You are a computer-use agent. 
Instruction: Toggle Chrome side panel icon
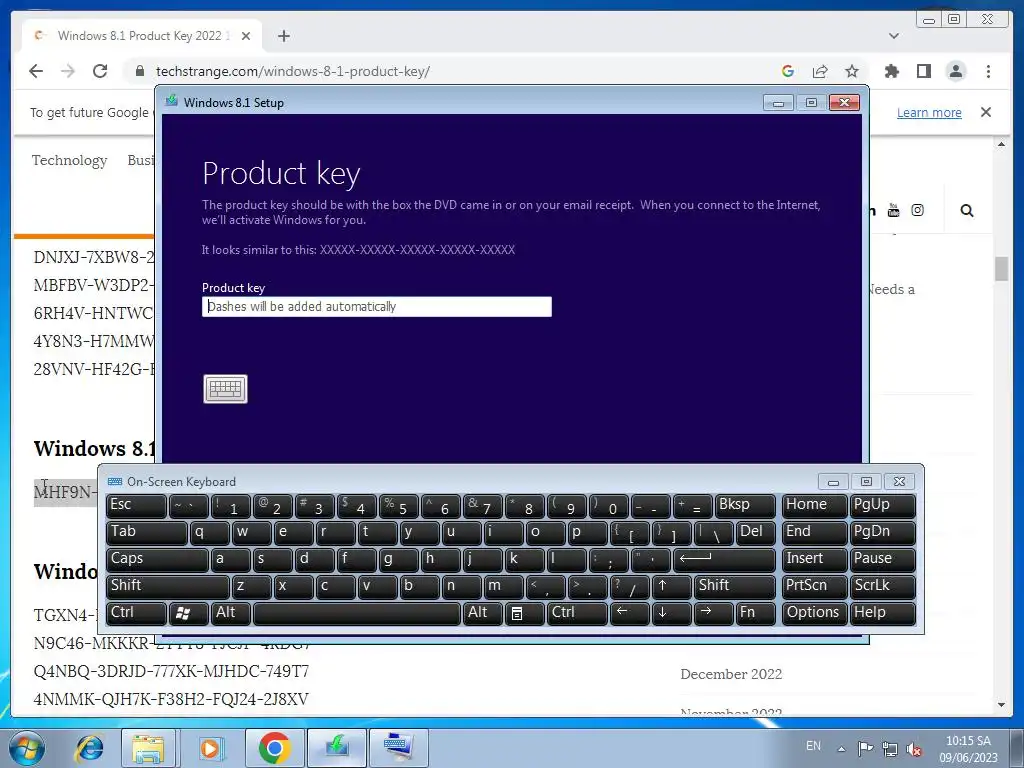(x=923, y=71)
